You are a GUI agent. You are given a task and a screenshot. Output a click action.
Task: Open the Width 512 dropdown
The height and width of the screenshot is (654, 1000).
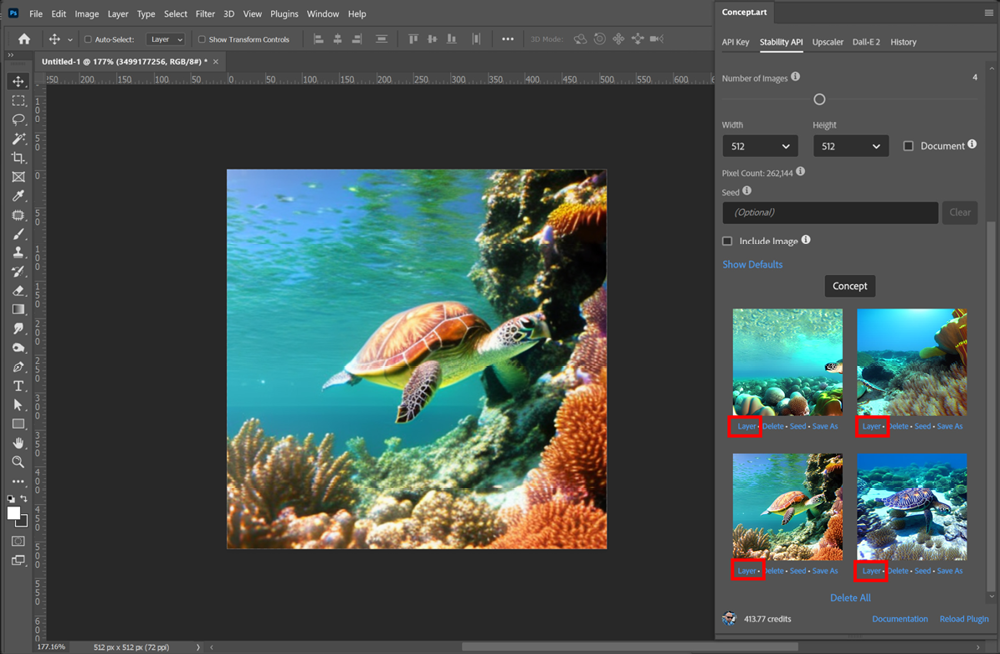point(760,146)
